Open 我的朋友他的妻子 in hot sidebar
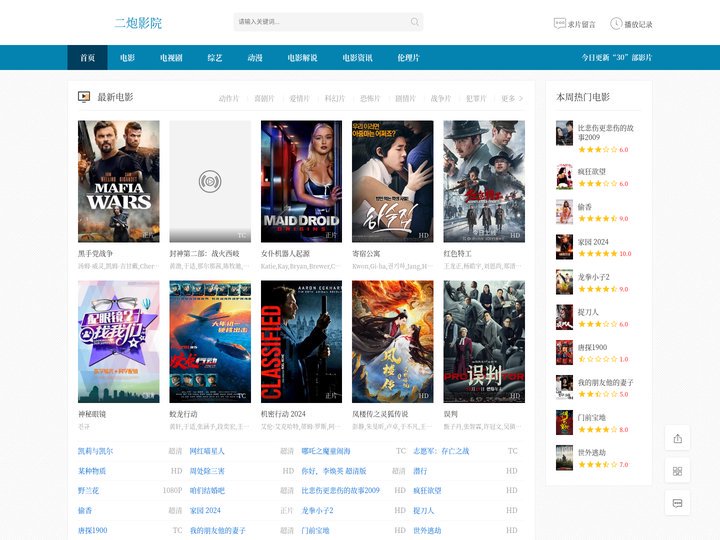The image size is (720, 540). 606,382
